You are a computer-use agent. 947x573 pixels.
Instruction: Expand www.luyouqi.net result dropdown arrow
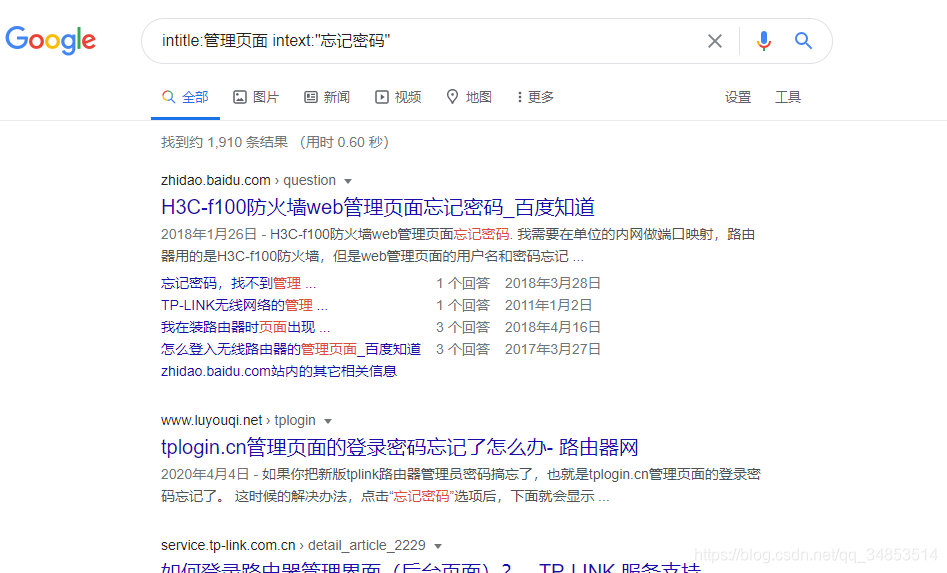tap(328, 421)
